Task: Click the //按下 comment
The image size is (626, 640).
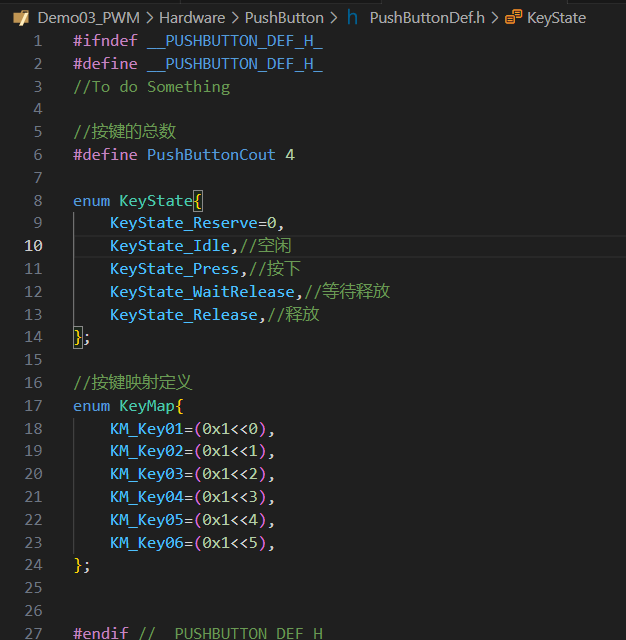Action: [x=275, y=269]
